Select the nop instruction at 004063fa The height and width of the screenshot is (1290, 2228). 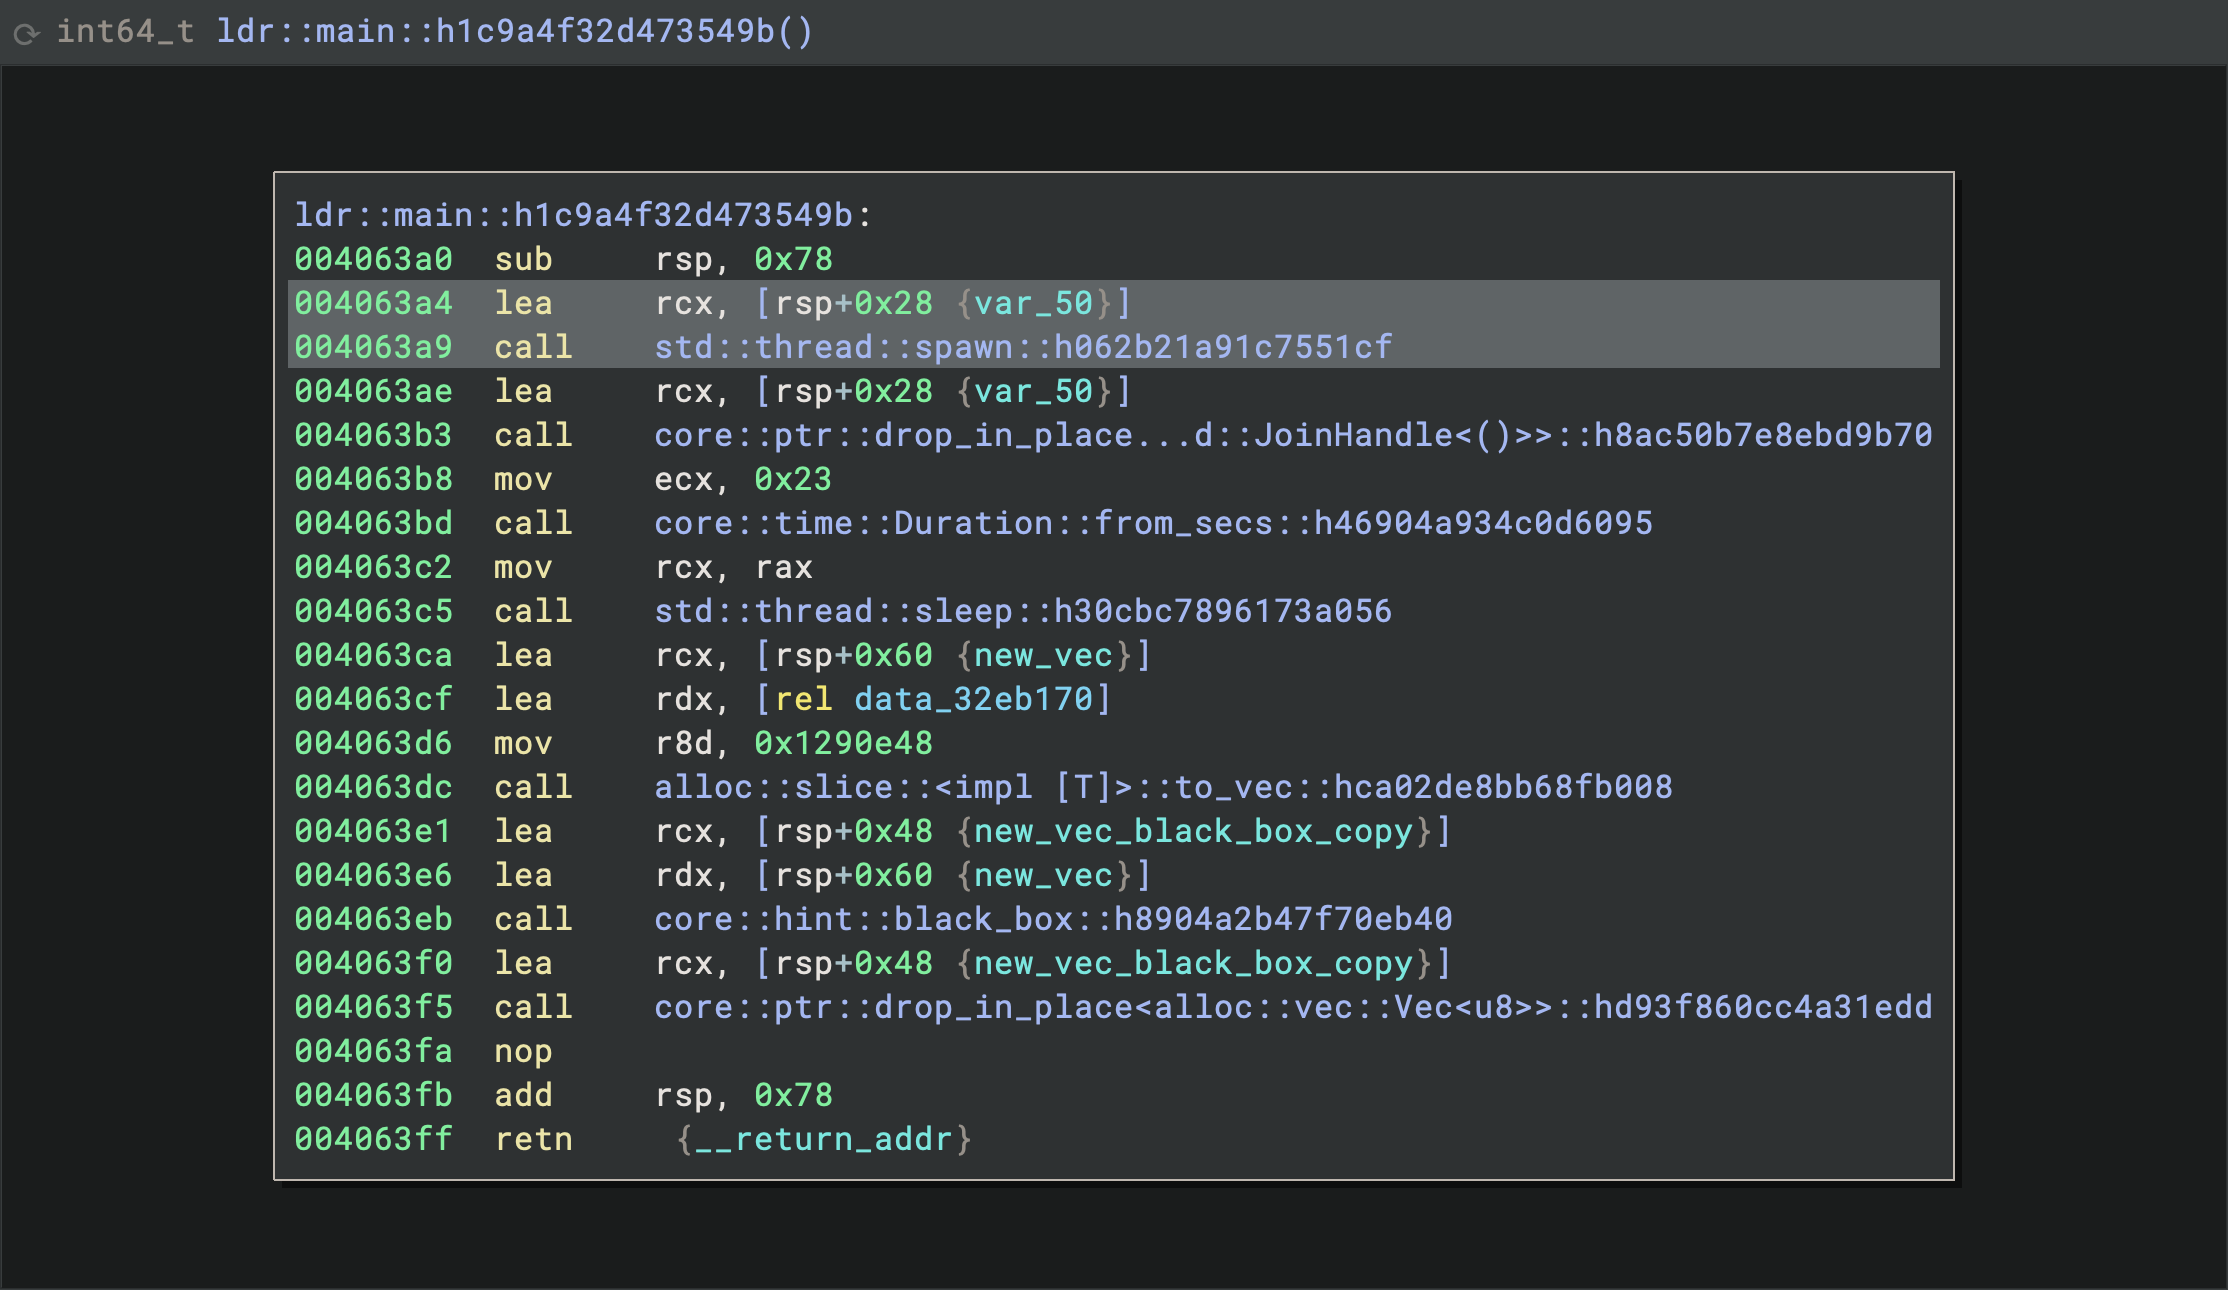click(x=523, y=1051)
